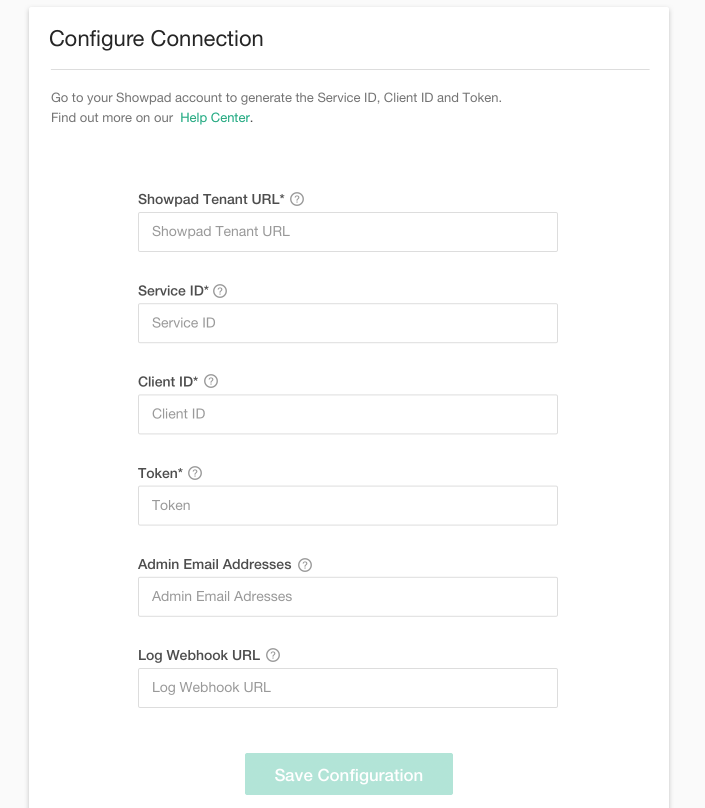Click the Admin Email Addresses label
The height and width of the screenshot is (808, 705).
point(216,564)
